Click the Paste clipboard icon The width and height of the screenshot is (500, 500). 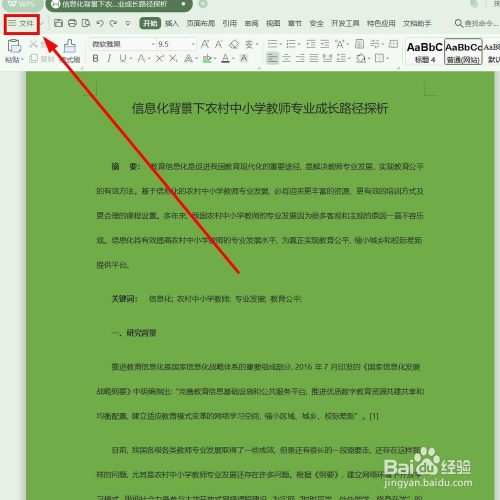[x=14, y=46]
